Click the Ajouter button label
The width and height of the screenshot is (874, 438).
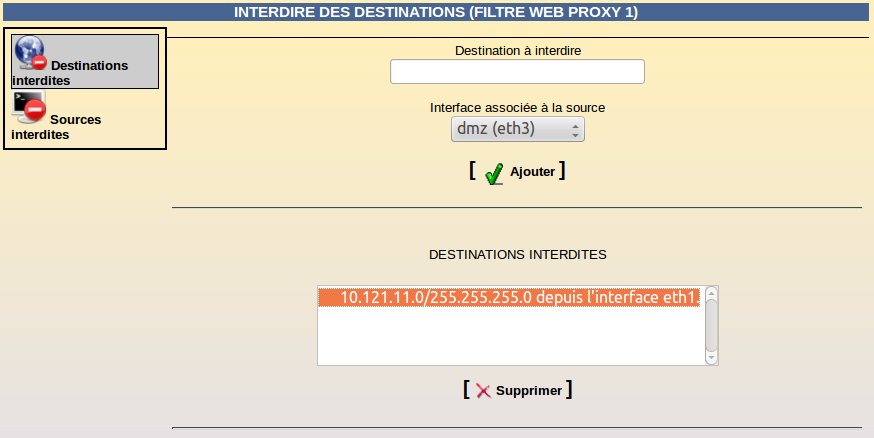tap(532, 172)
